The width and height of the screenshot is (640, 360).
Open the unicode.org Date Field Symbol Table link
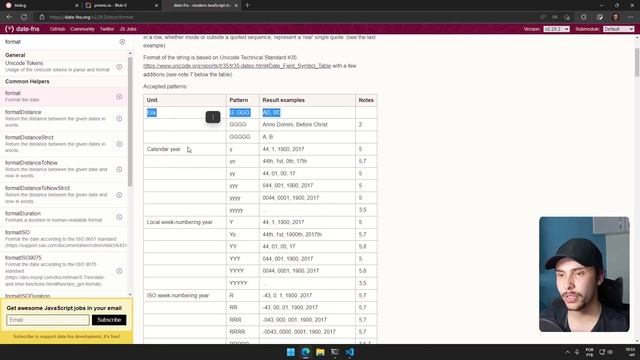coord(237,66)
